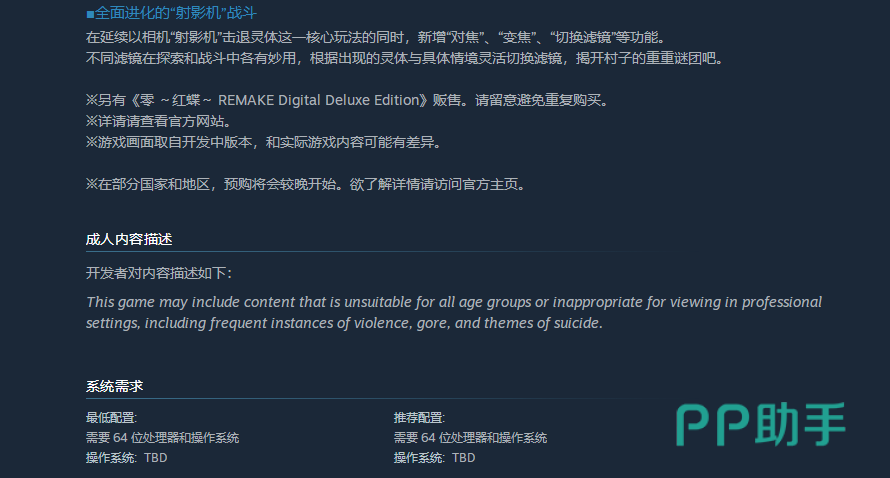The width and height of the screenshot is (890, 478).
Task: Click the PP助手 watermark logo
Action: coord(761,423)
